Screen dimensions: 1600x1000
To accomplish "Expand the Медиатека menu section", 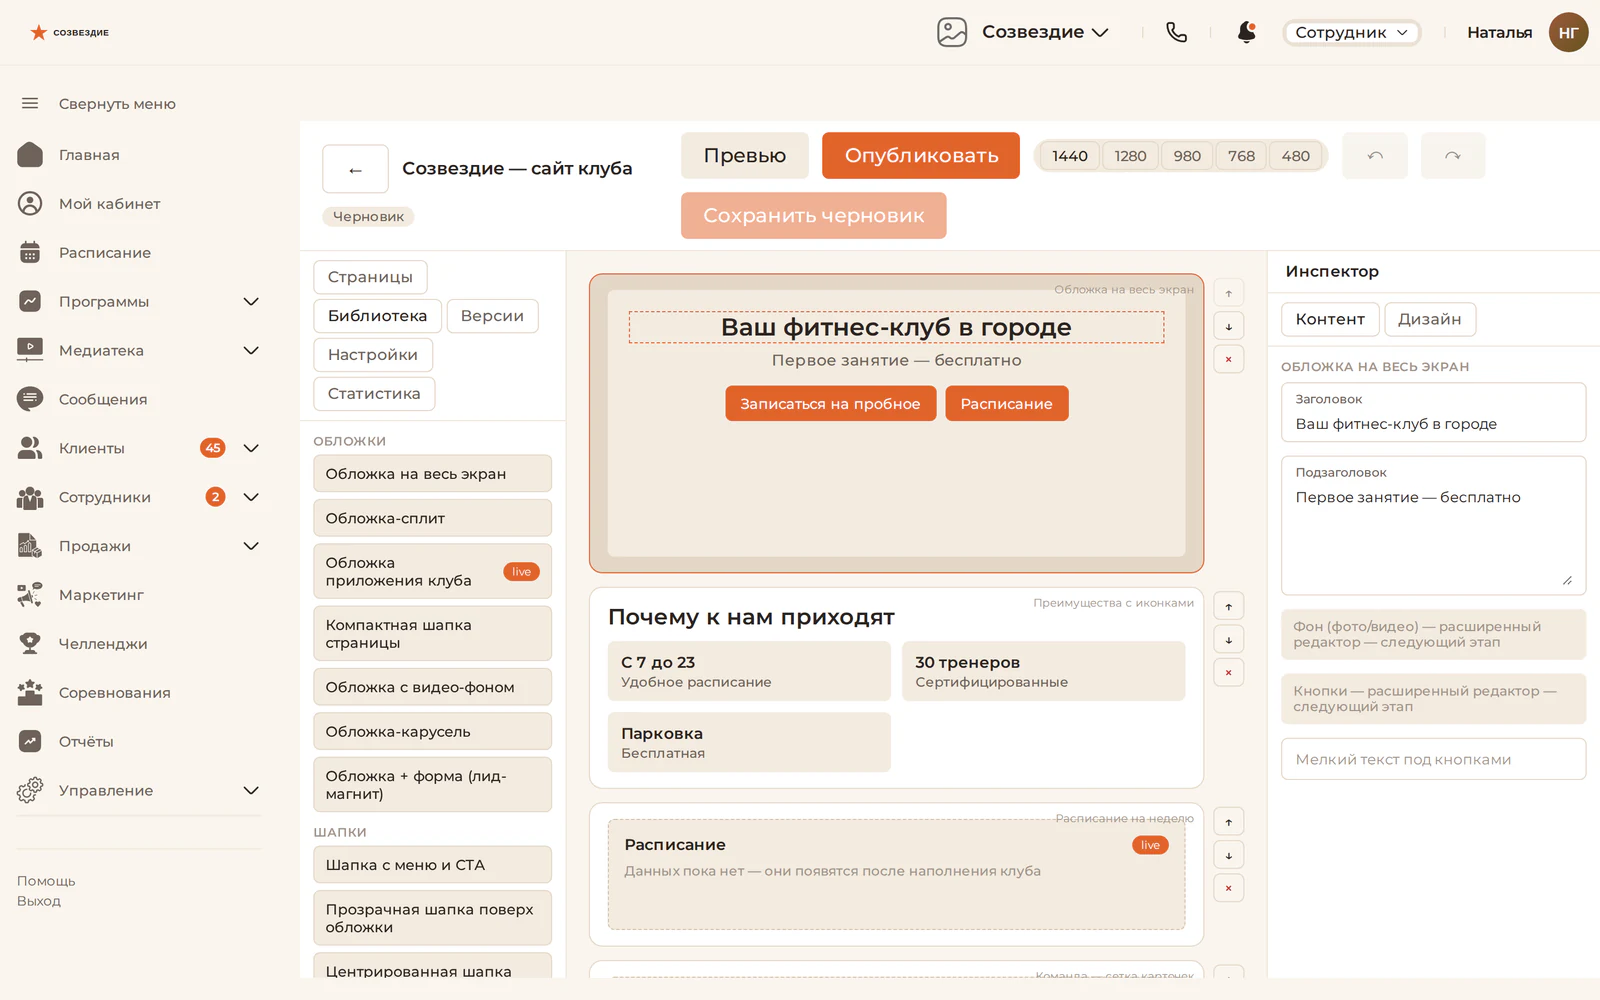I will click(251, 350).
